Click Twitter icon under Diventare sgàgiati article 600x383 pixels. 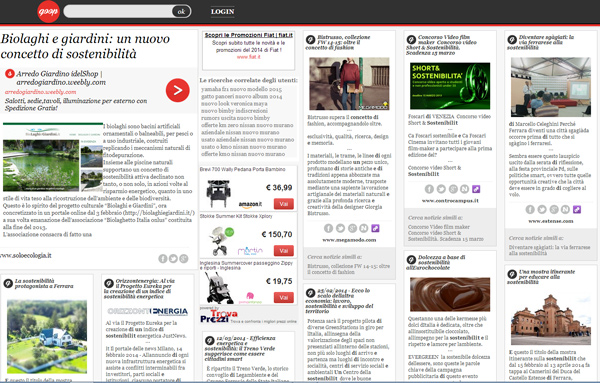point(542,209)
